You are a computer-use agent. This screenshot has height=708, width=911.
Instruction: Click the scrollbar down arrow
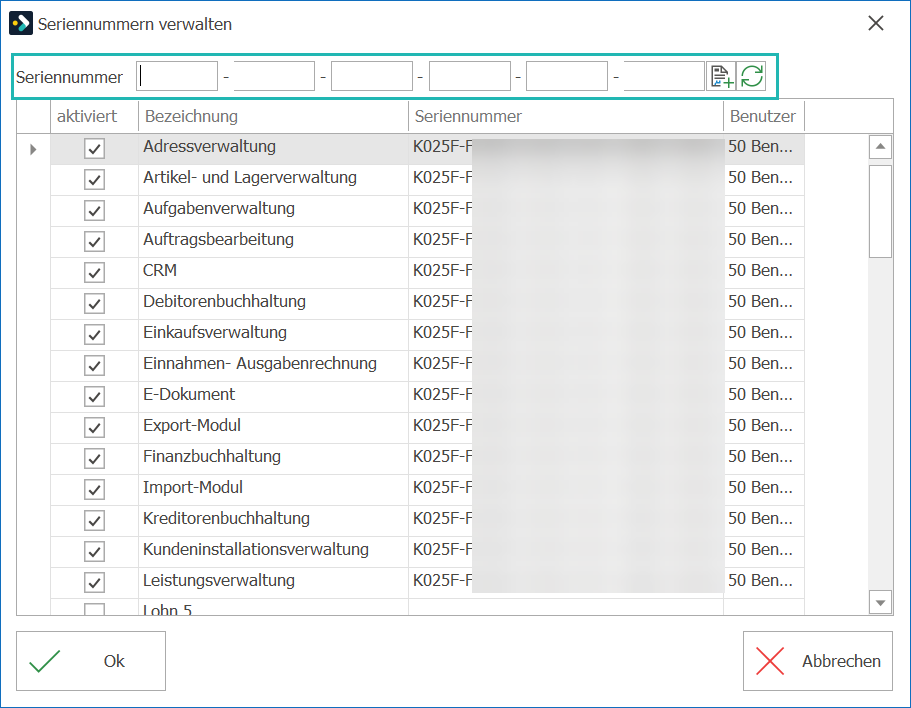(x=880, y=602)
